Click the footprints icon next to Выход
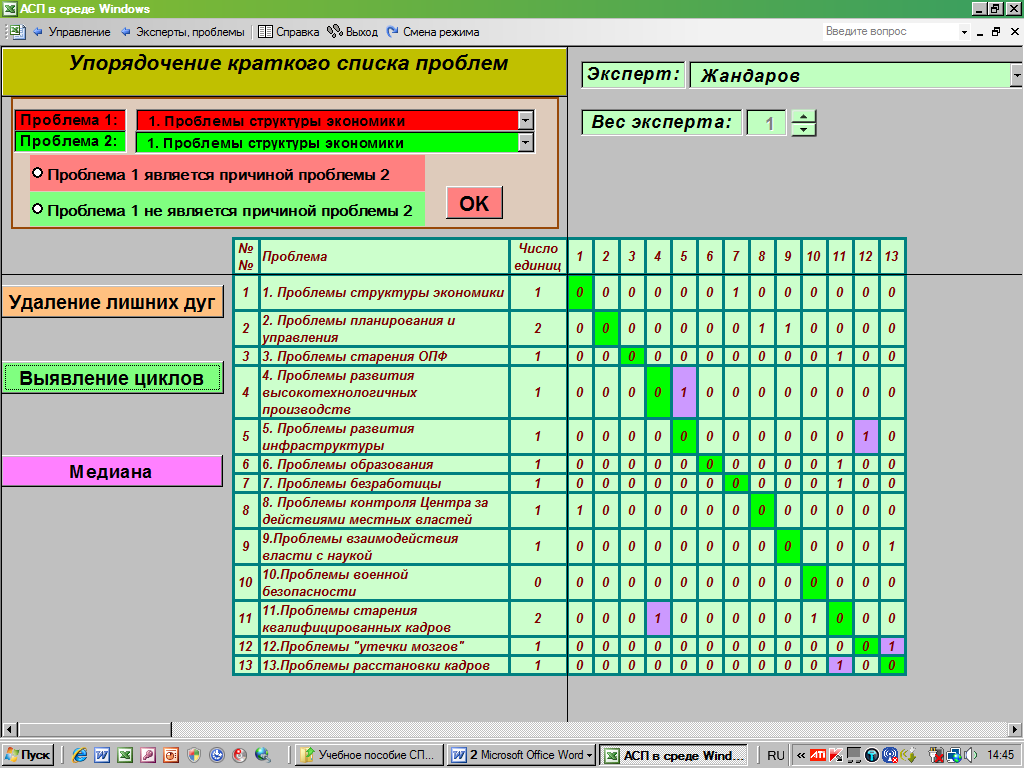The width and height of the screenshot is (1024, 768). (x=334, y=31)
